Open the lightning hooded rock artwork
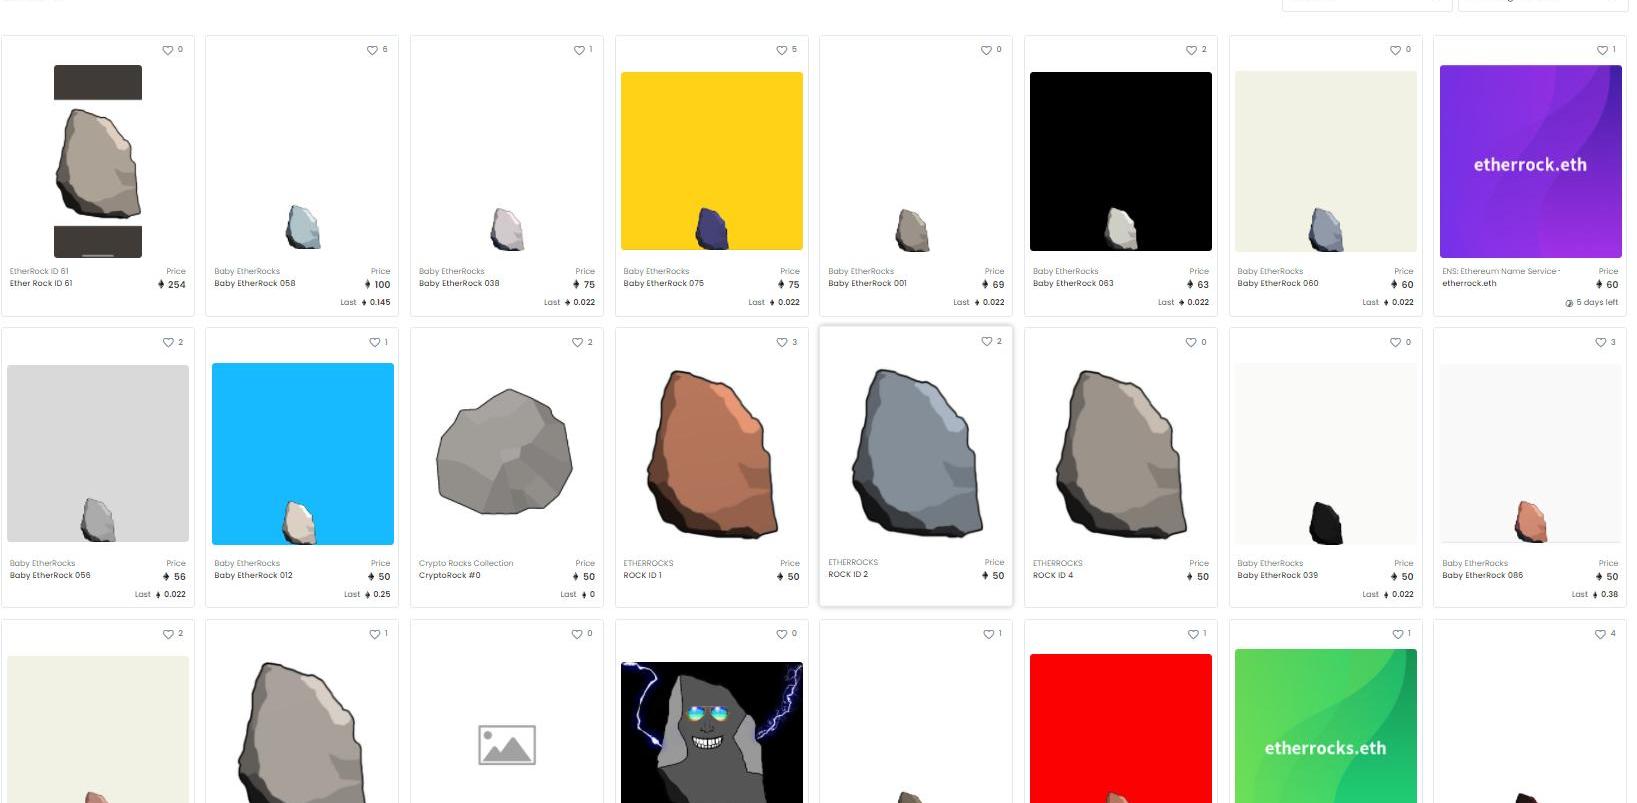Image resolution: width=1637 pixels, height=803 pixels. tap(711, 732)
